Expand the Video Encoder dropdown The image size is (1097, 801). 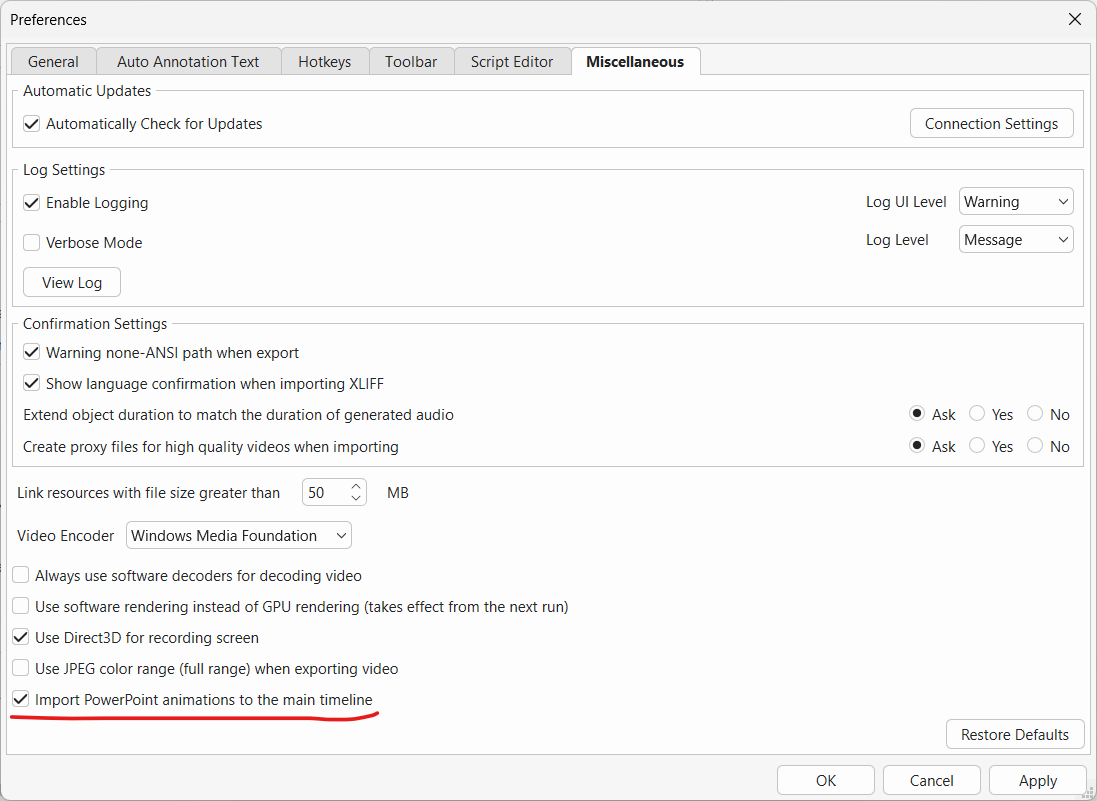[239, 536]
